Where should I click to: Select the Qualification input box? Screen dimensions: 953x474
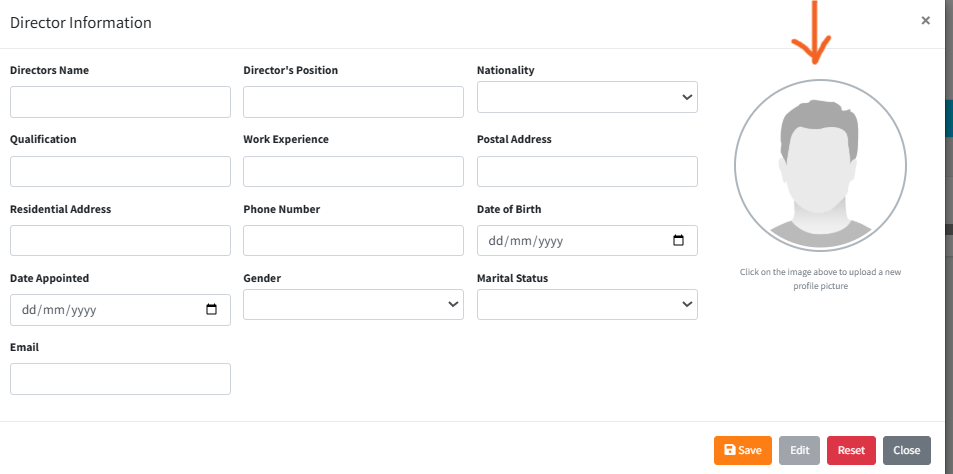(120, 171)
